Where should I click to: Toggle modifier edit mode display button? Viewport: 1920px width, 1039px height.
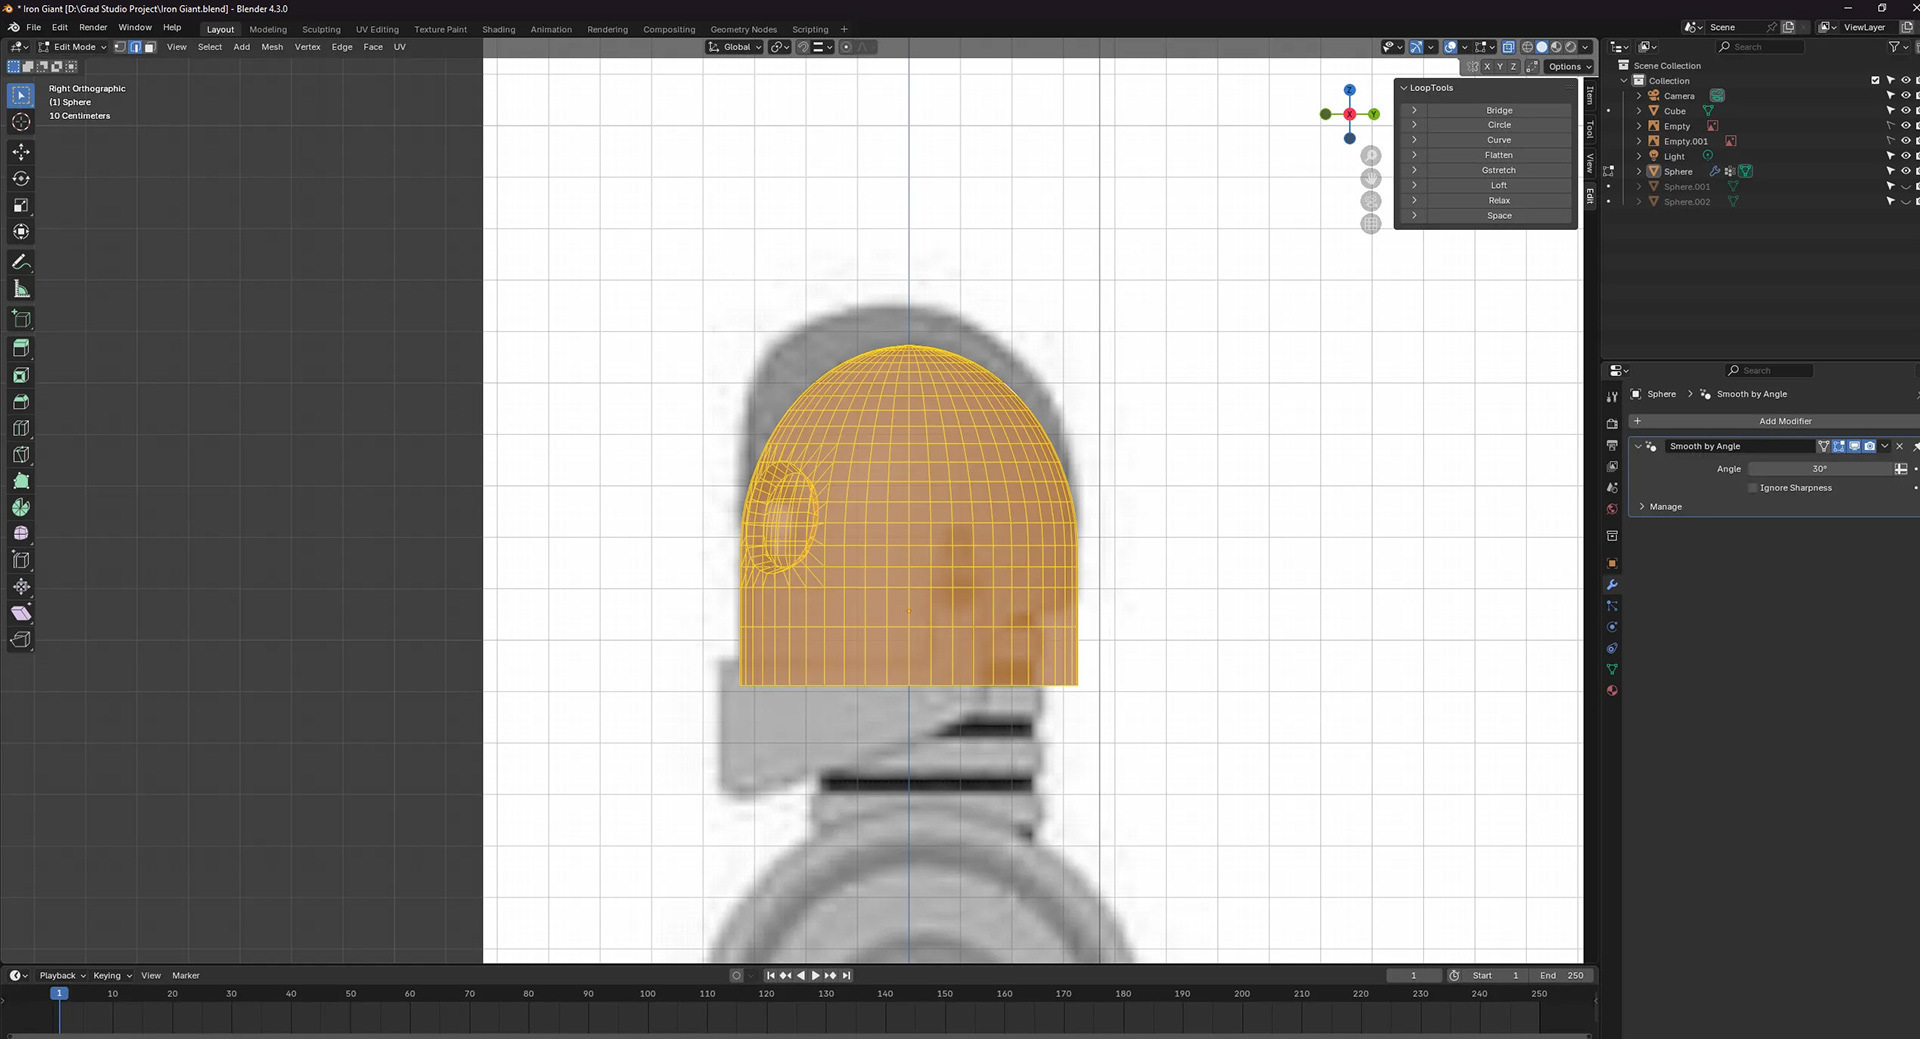coord(1838,446)
